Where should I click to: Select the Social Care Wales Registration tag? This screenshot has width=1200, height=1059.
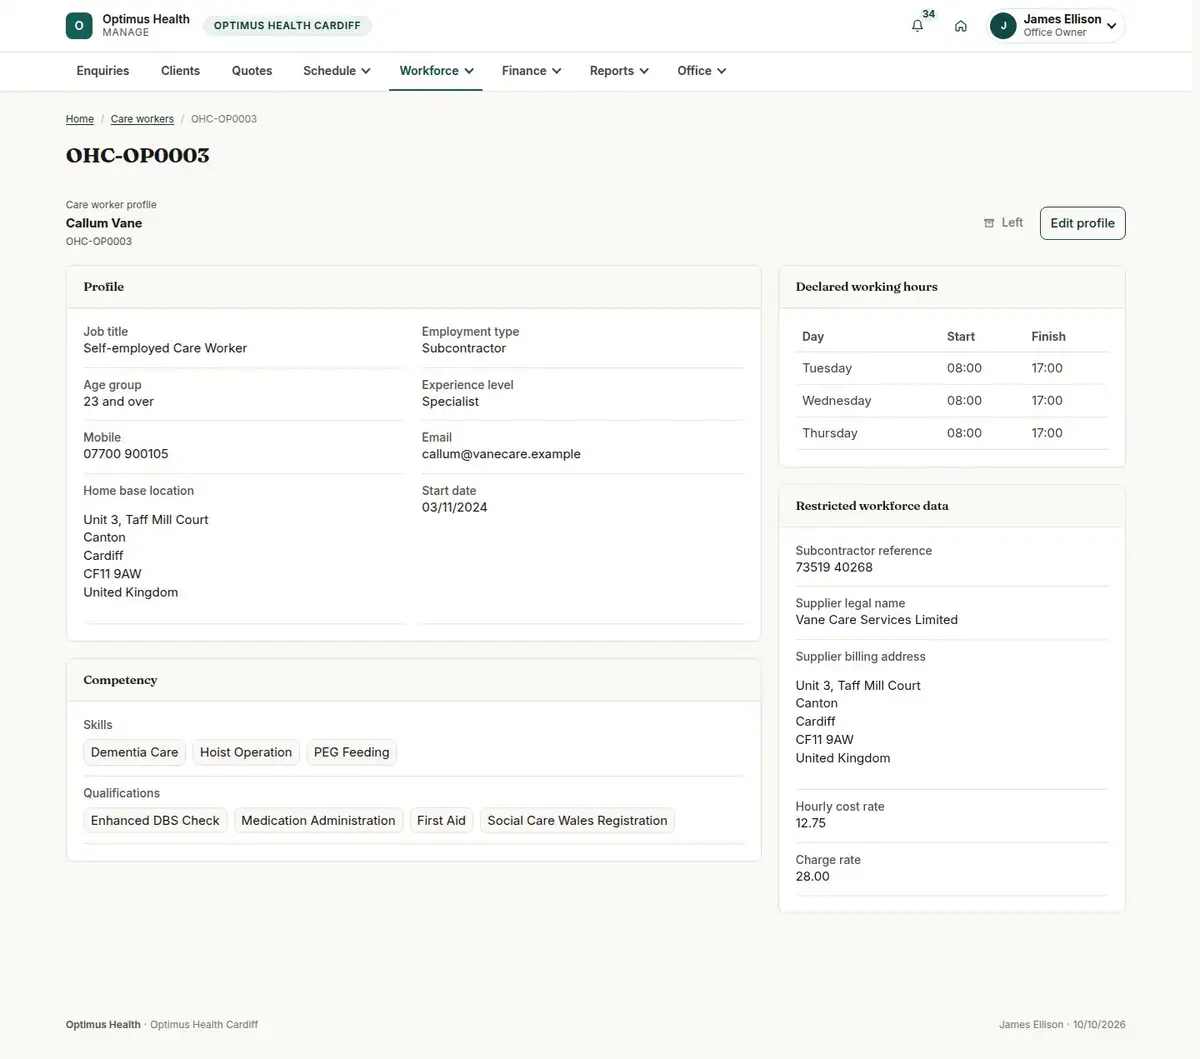(577, 820)
